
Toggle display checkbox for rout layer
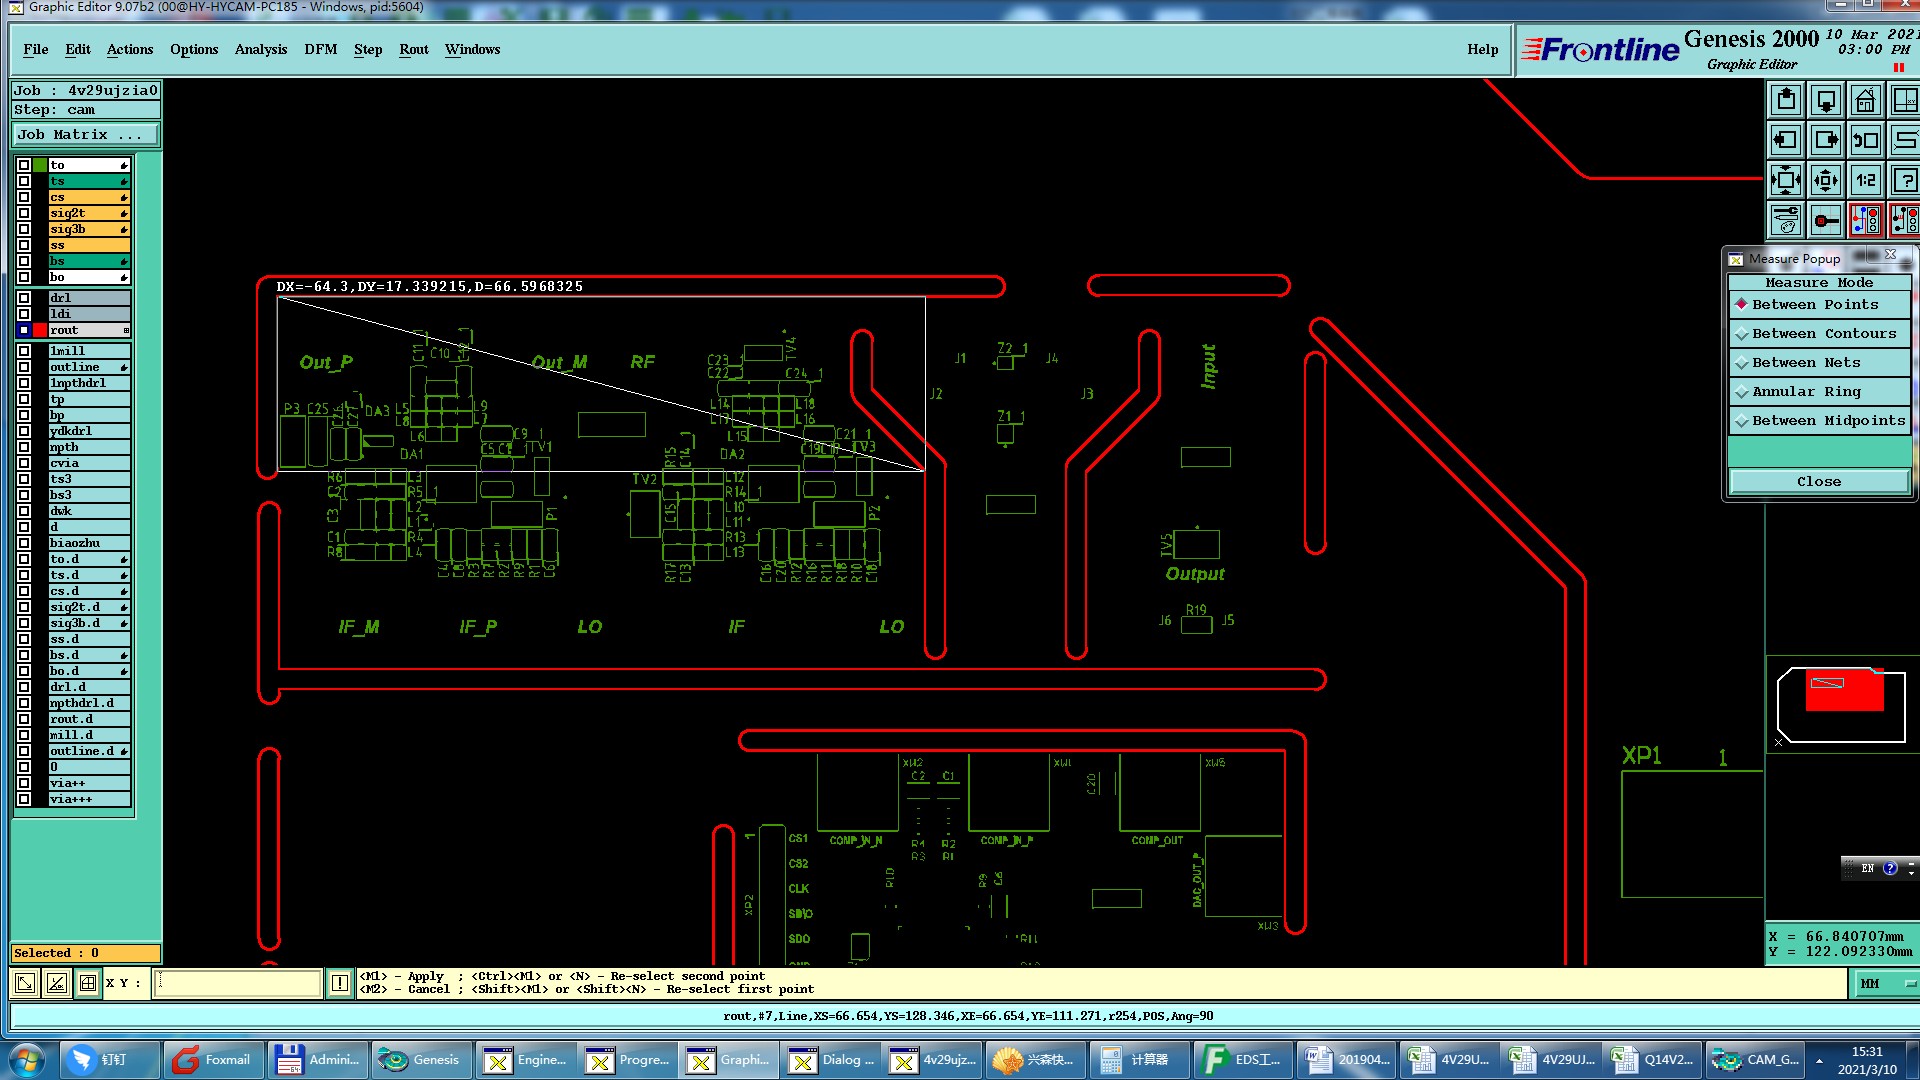point(24,330)
